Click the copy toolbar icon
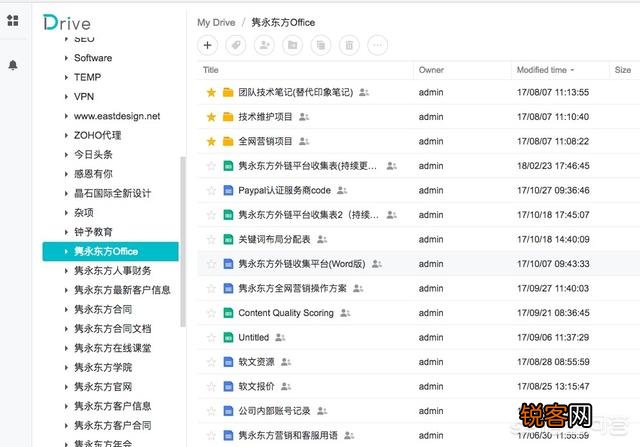The width and height of the screenshot is (640, 447). point(321,45)
